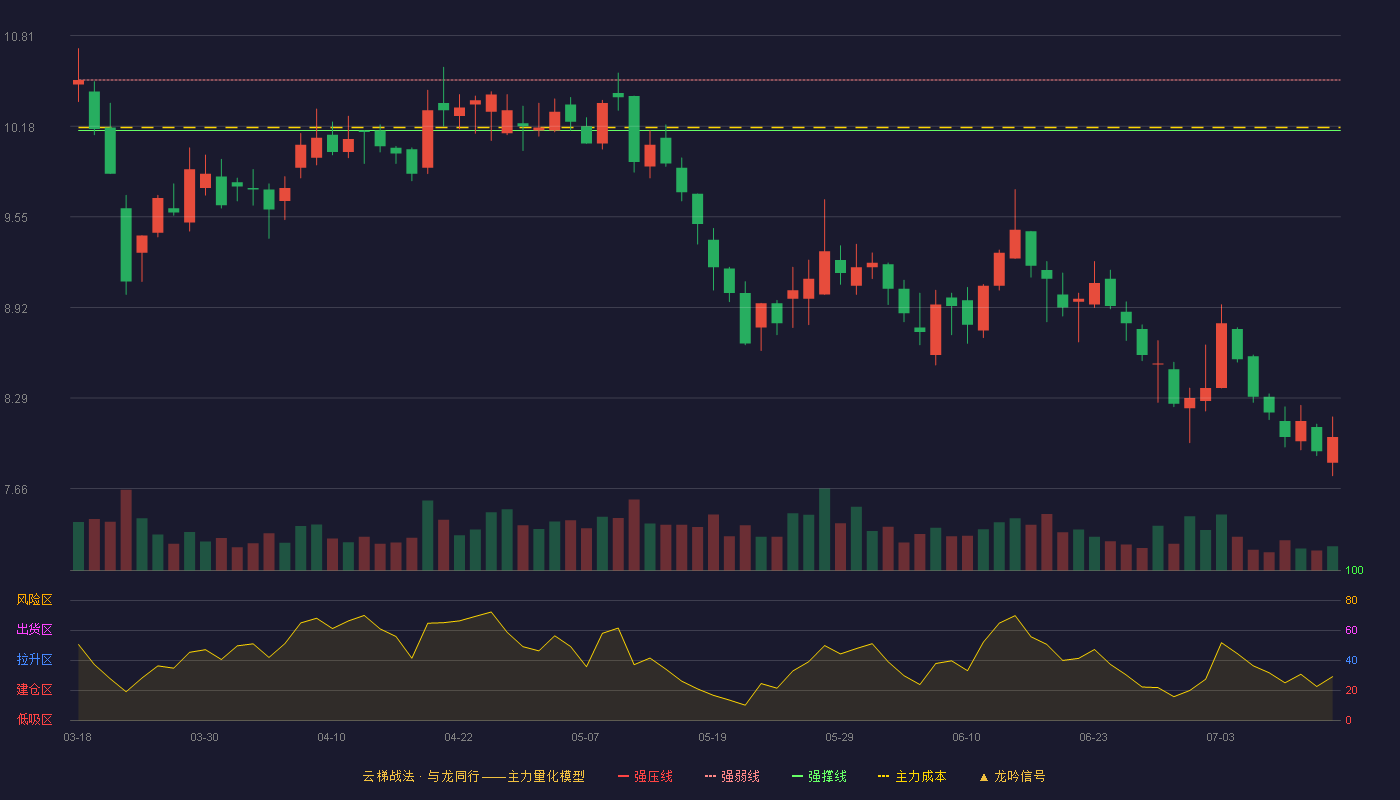Click the 04-22 date label
The image size is (1400, 800).
458,737
